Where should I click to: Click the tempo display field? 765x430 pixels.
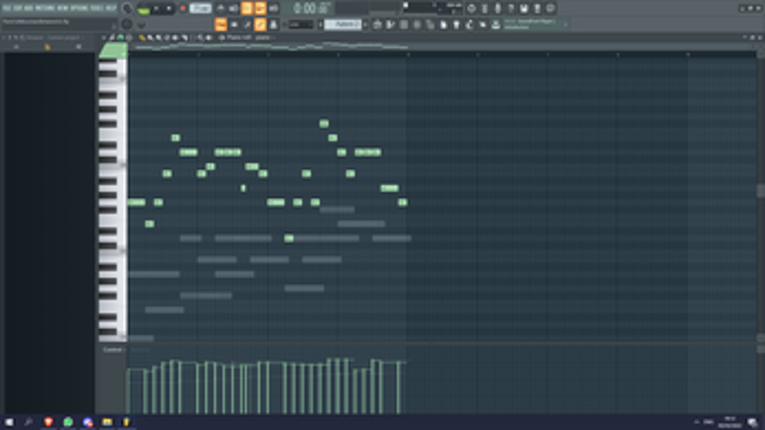(x=200, y=8)
